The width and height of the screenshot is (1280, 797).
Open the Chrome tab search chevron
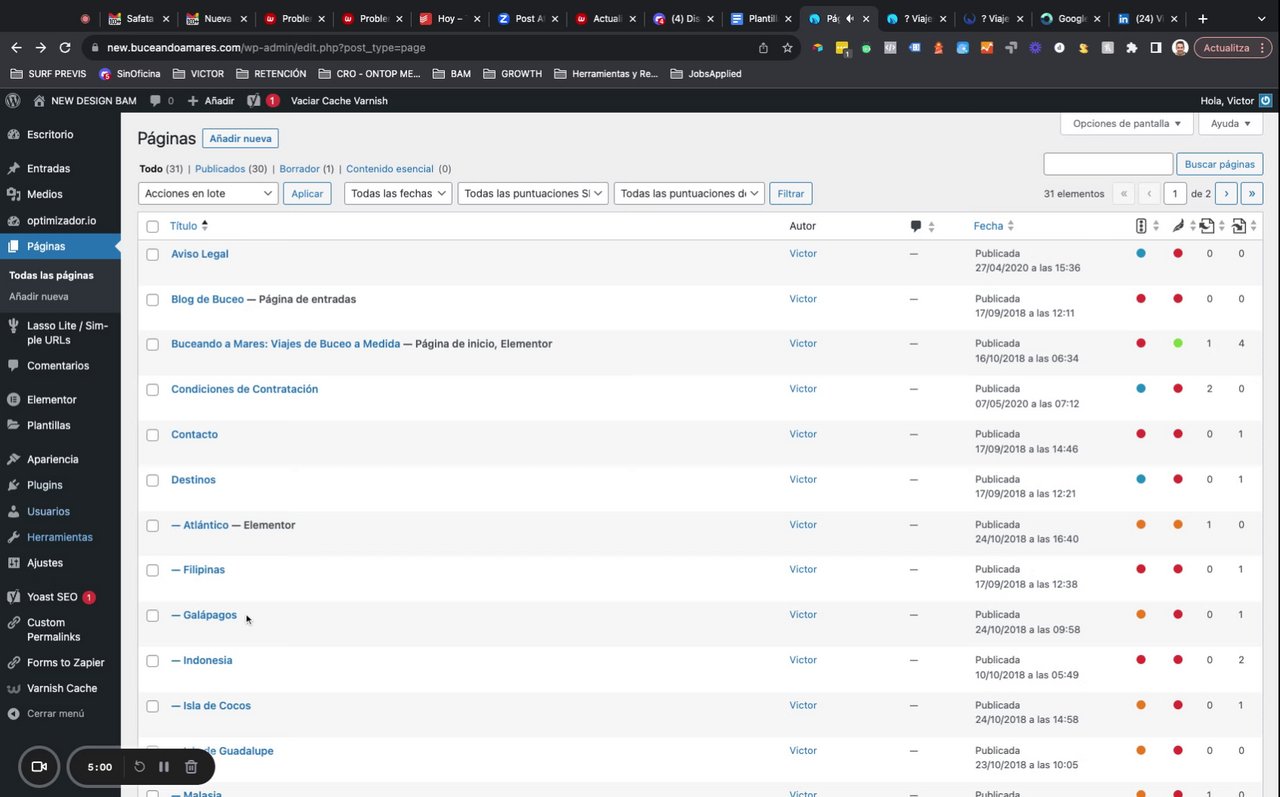(x=1262, y=18)
